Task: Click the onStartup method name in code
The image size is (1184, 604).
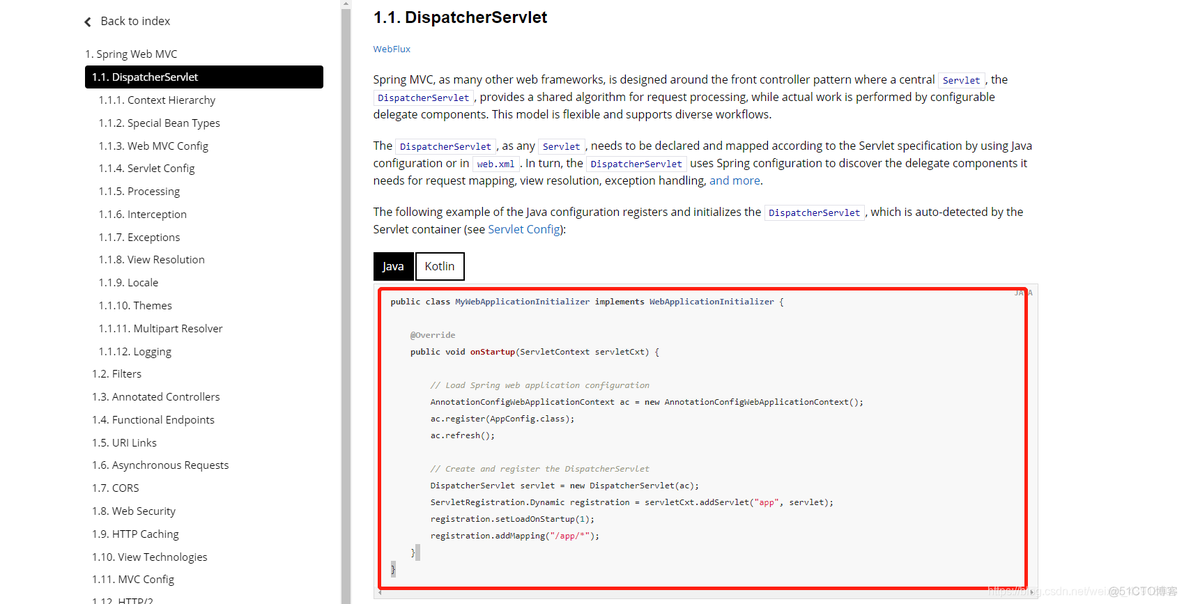Action: pos(492,352)
